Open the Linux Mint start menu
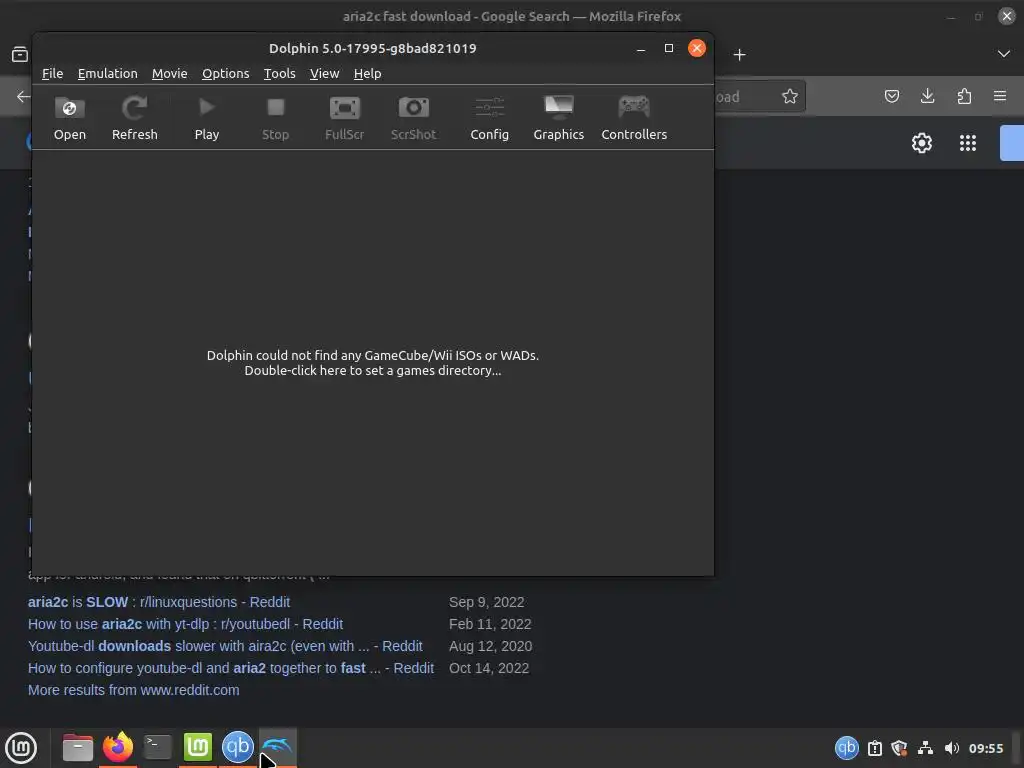This screenshot has width=1024, height=768. click(21, 748)
